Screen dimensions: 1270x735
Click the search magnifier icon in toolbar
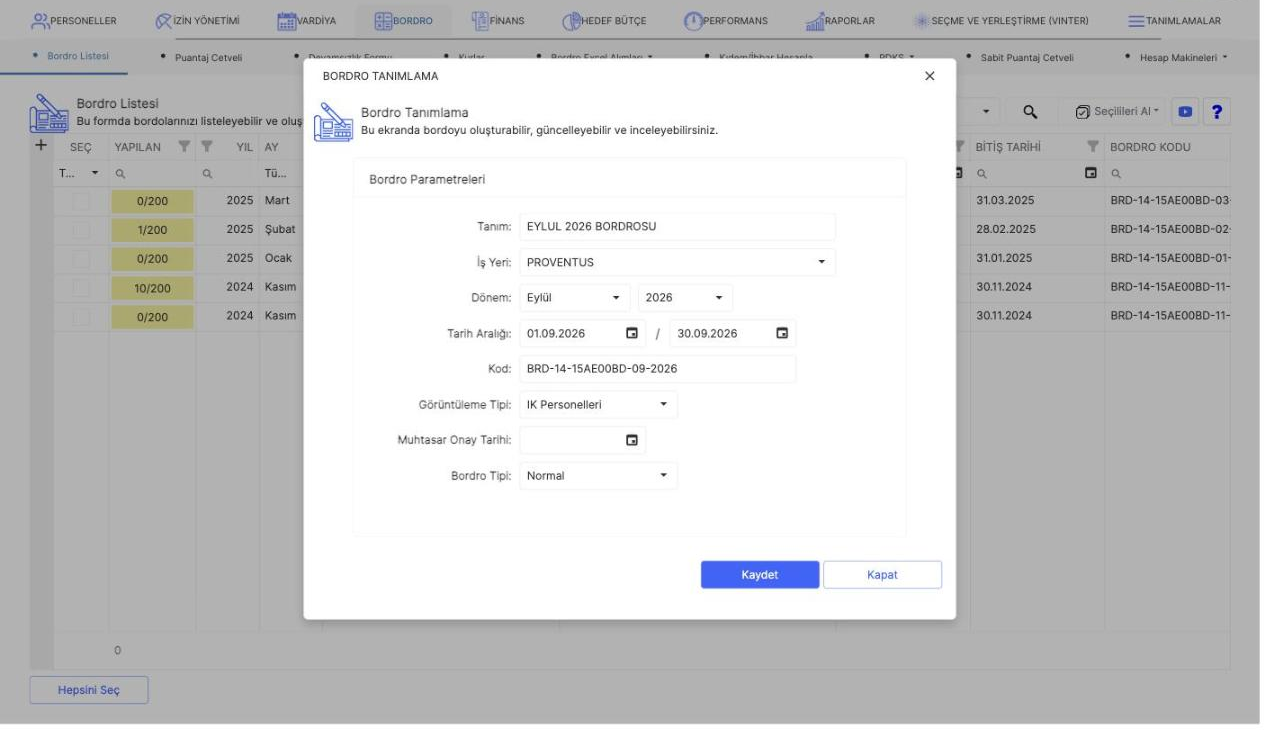1029,110
